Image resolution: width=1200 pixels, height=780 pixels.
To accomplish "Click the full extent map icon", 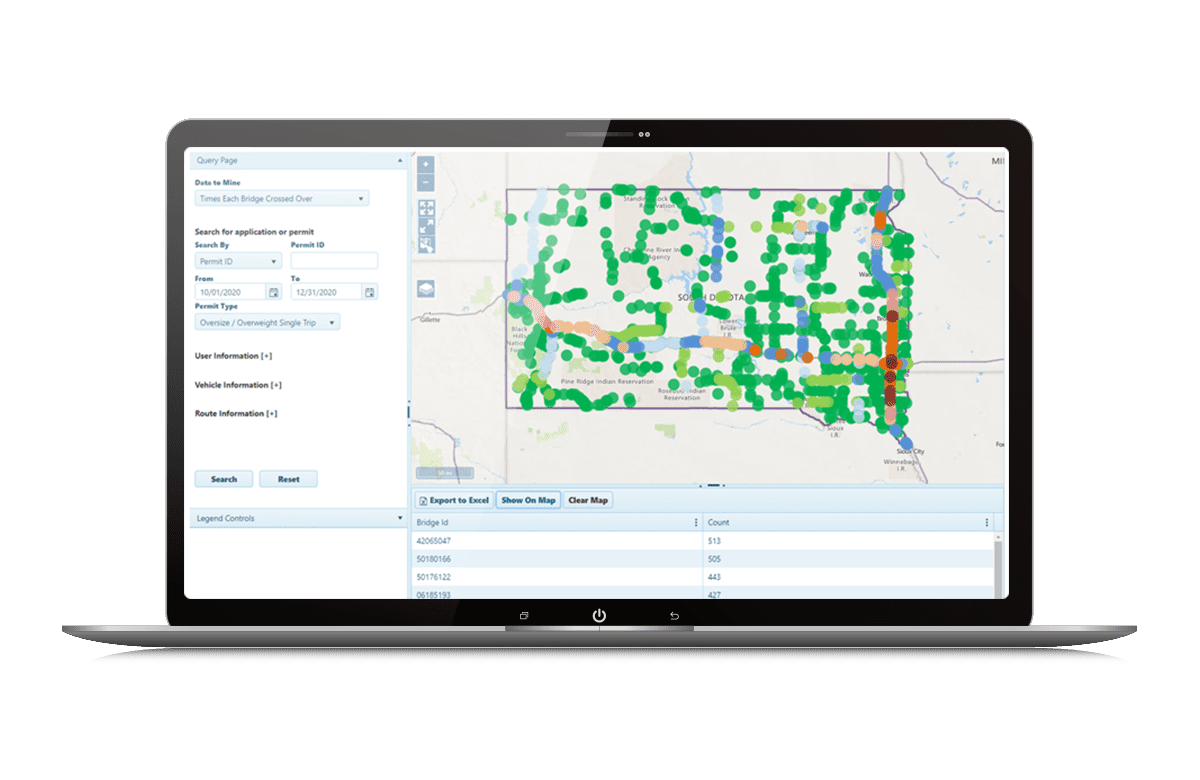I will tap(427, 208).
